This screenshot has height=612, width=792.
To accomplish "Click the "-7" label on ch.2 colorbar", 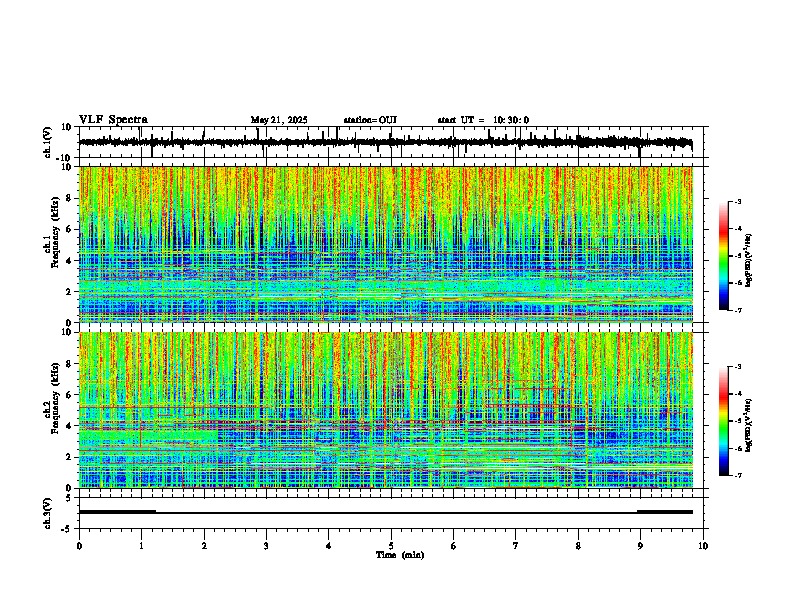I will (x=737, y=475).
